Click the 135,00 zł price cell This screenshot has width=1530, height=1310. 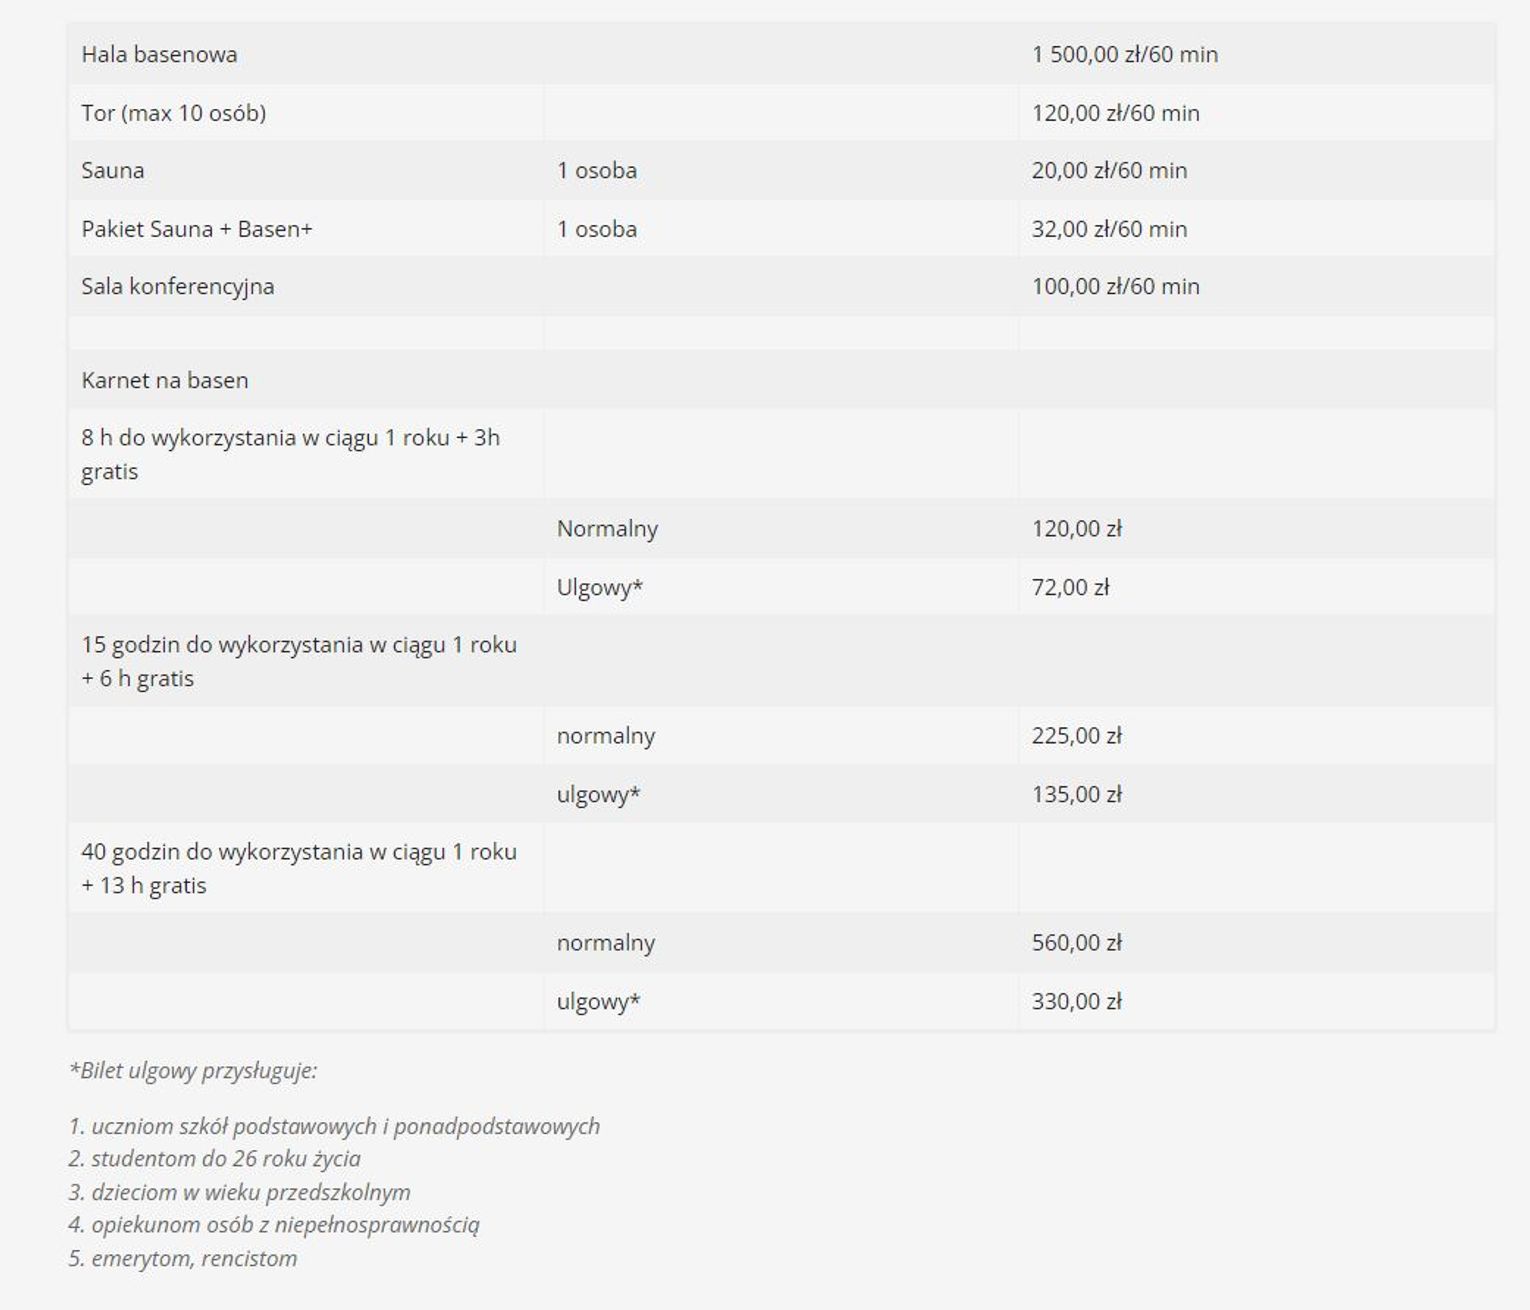[1076, 794]
